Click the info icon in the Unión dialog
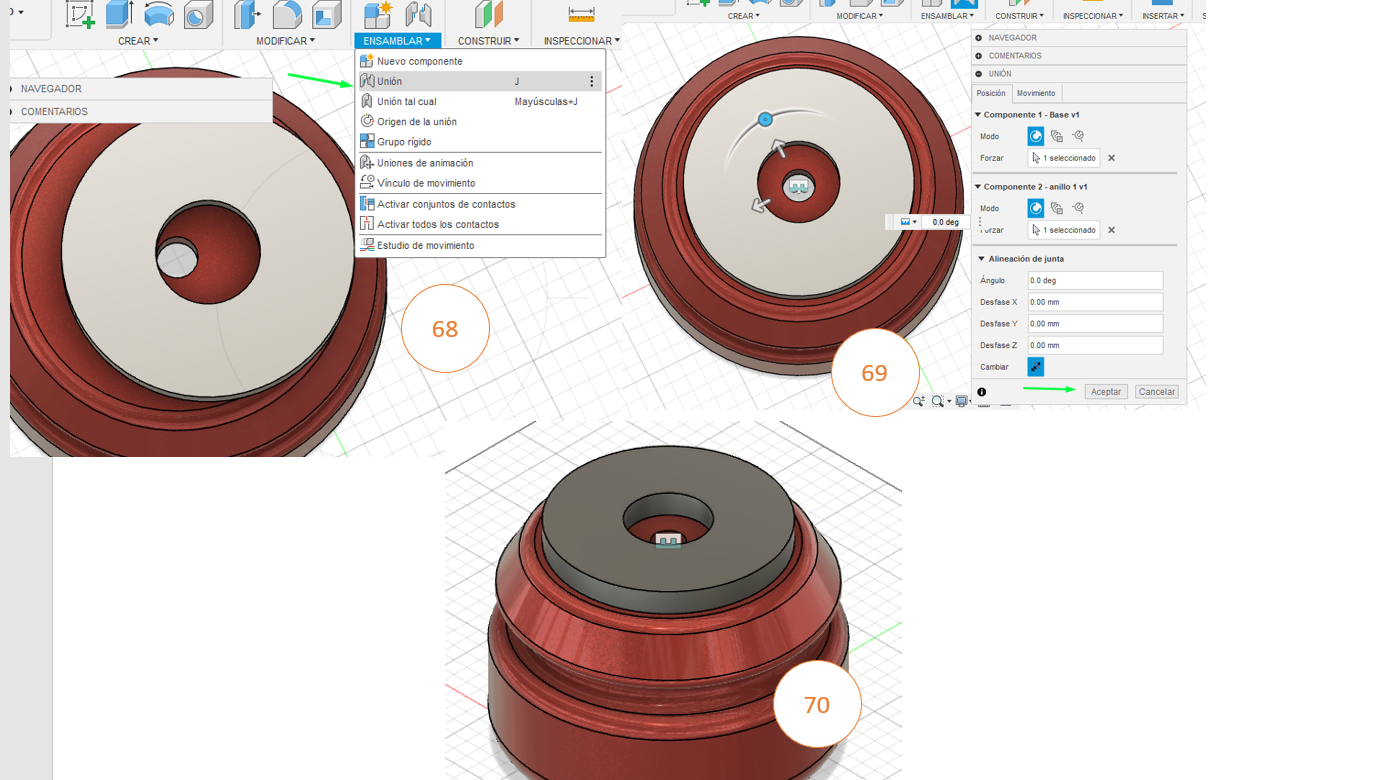The height and width of the screenshot is (780, 1375). (x=982, y=392)
